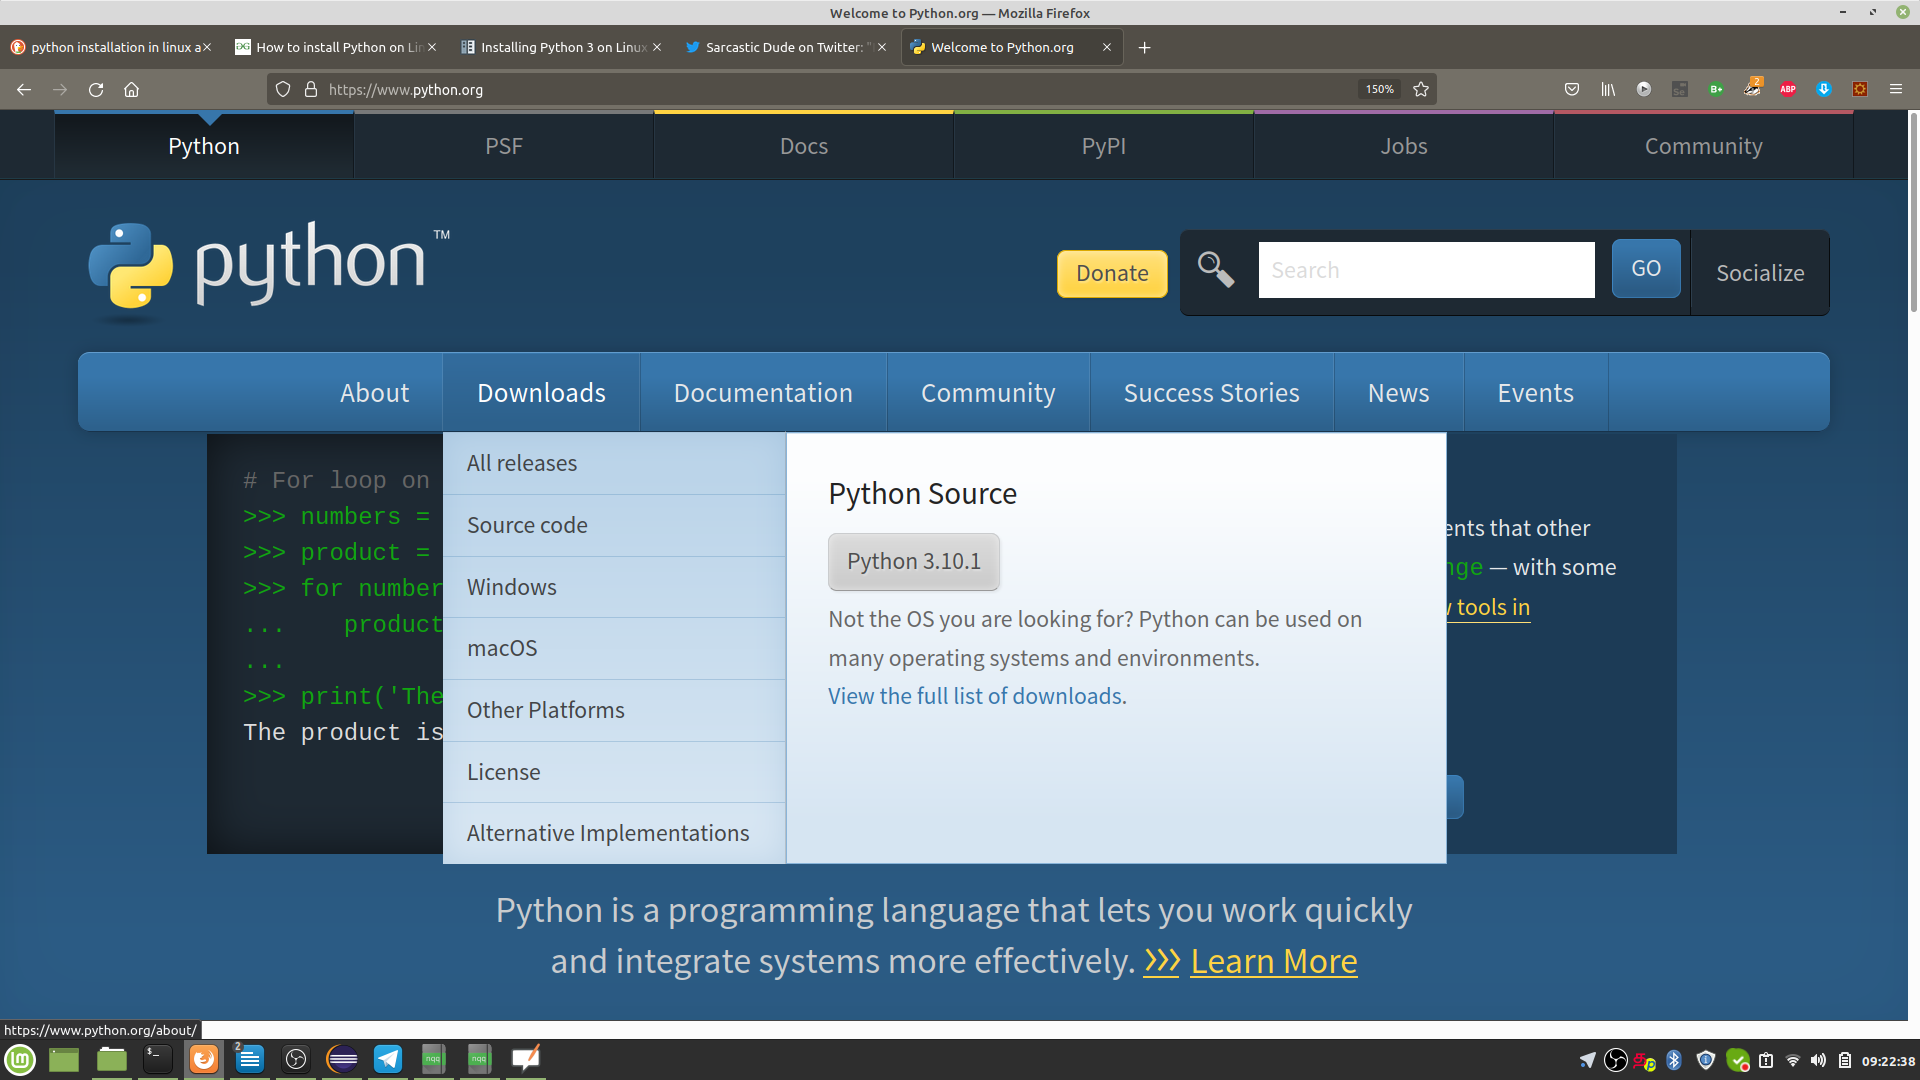1920x1080 pixels.
Task: Select 'Other Platforms' in Downloads menu
Action: 614,710
